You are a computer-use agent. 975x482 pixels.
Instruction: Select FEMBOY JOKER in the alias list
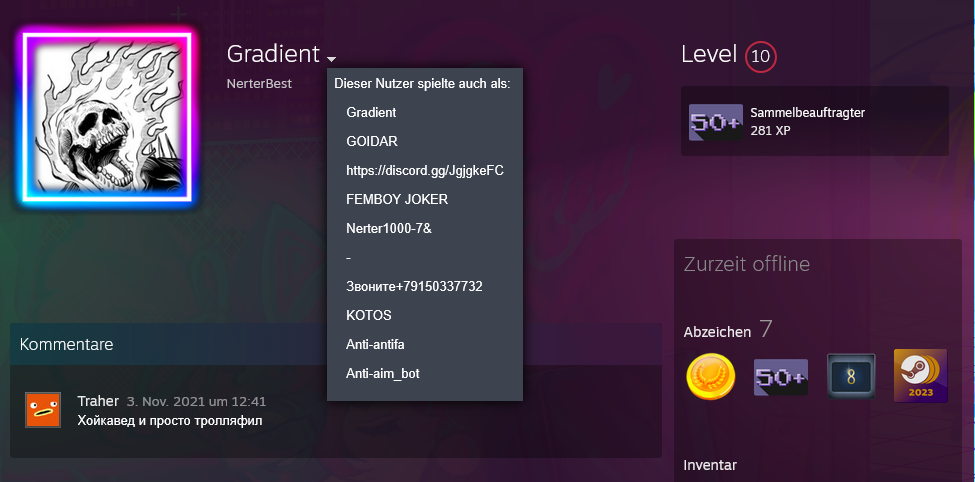click(396, 200)
